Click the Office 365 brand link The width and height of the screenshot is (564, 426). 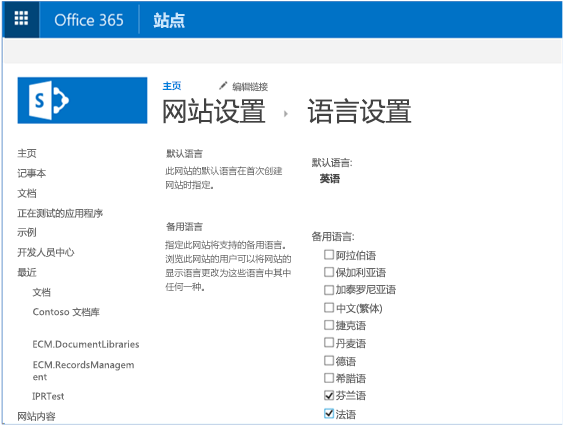coord(89,20)
